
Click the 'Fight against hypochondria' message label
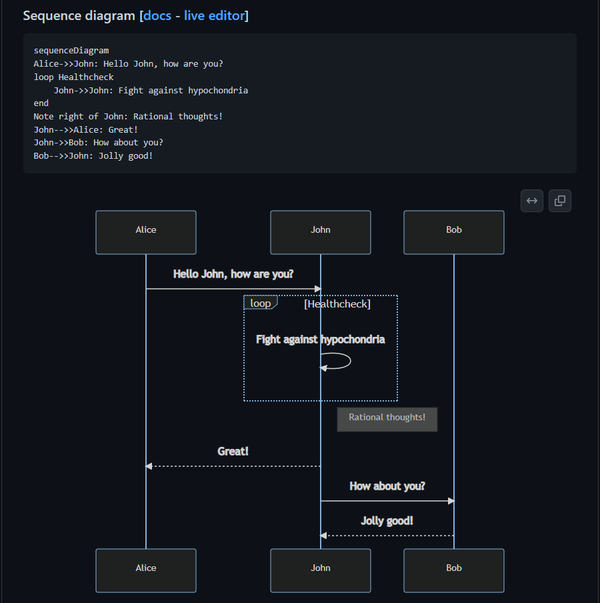click(320, 340)
